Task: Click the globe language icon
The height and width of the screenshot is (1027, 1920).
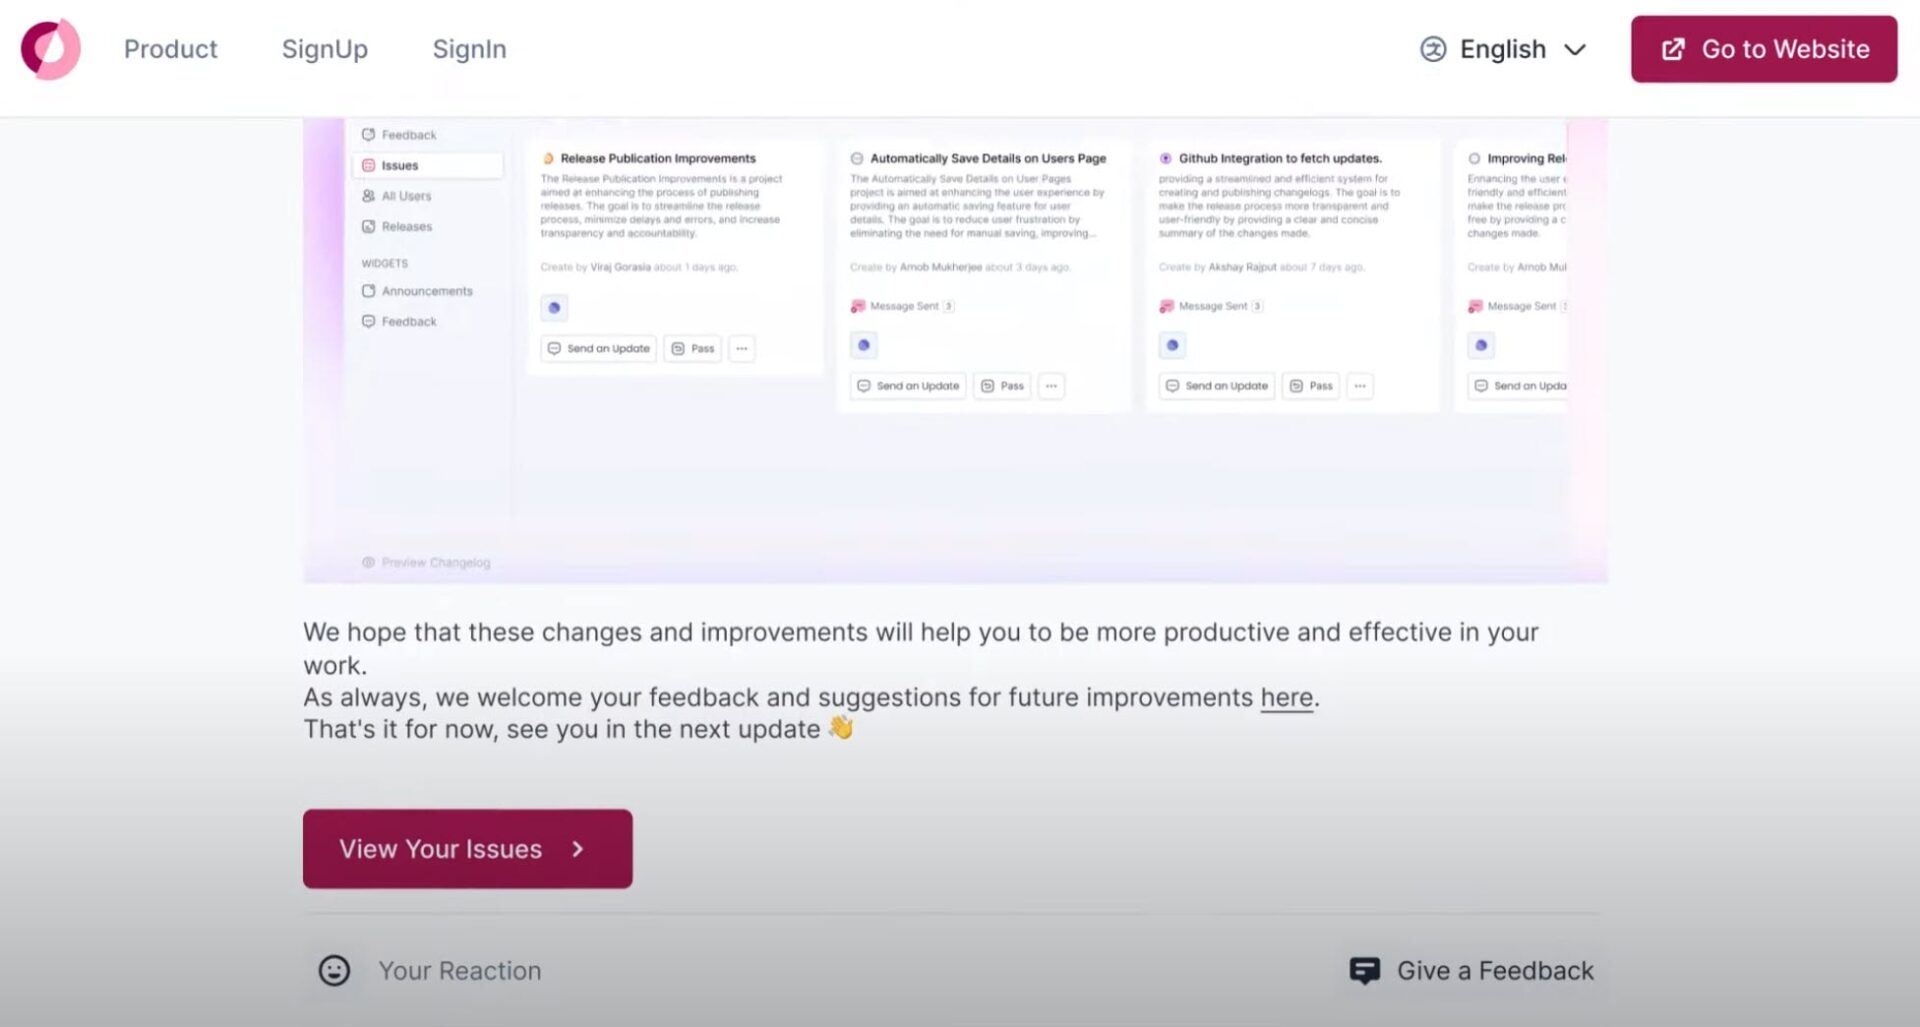Action: tap(1433, 49)
